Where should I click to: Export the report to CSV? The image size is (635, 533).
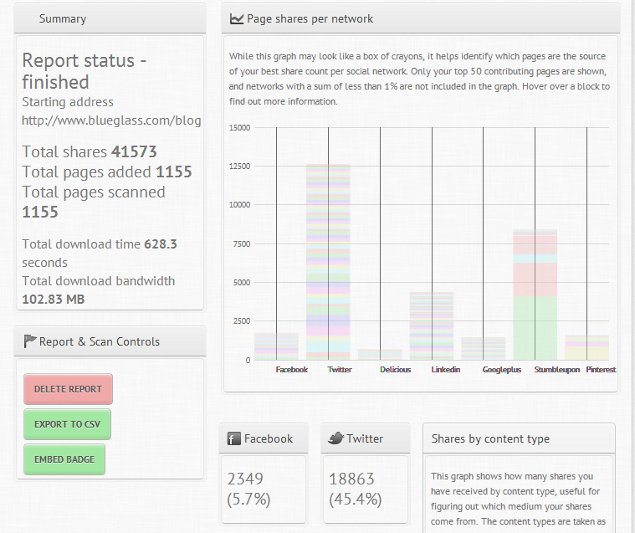tap(67, 424)
